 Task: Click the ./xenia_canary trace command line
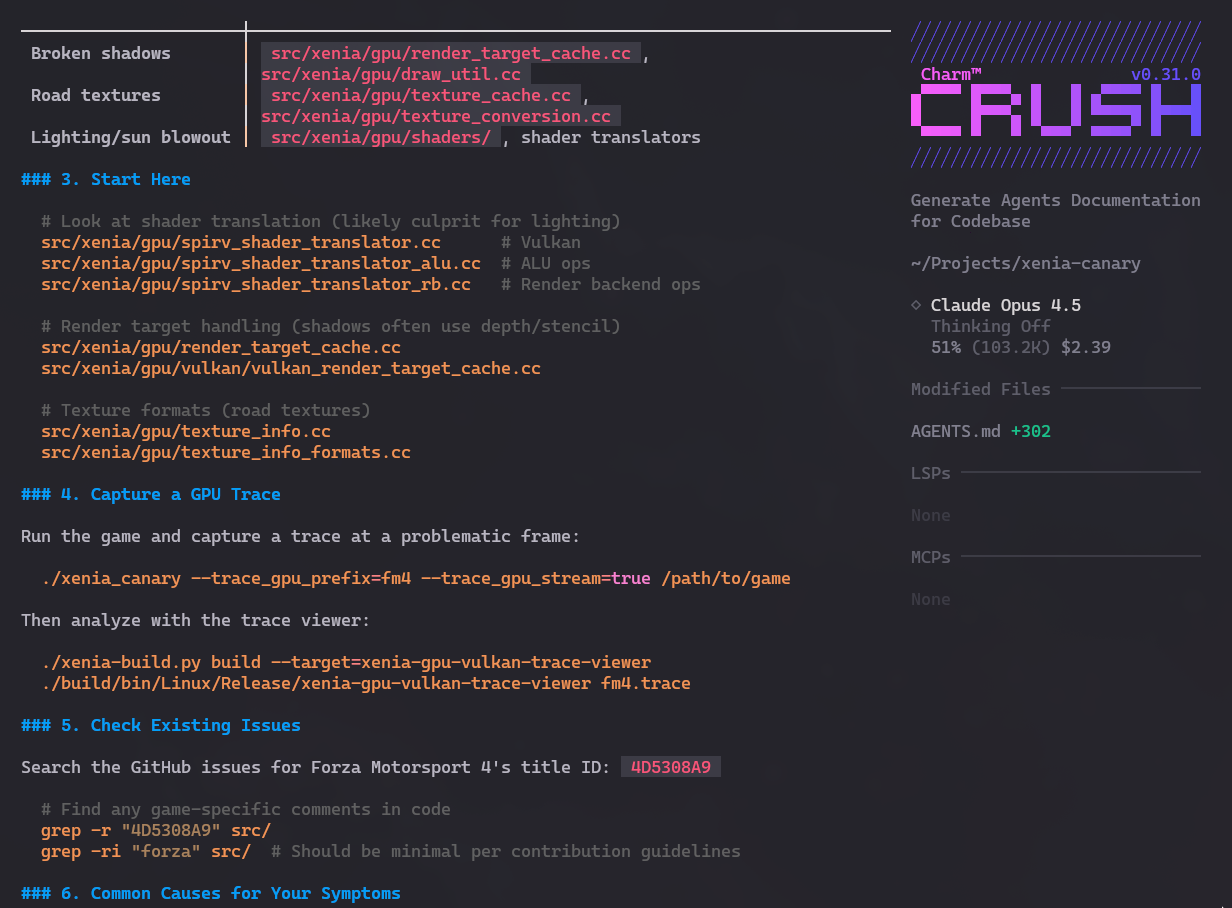(x=415, y=578)
